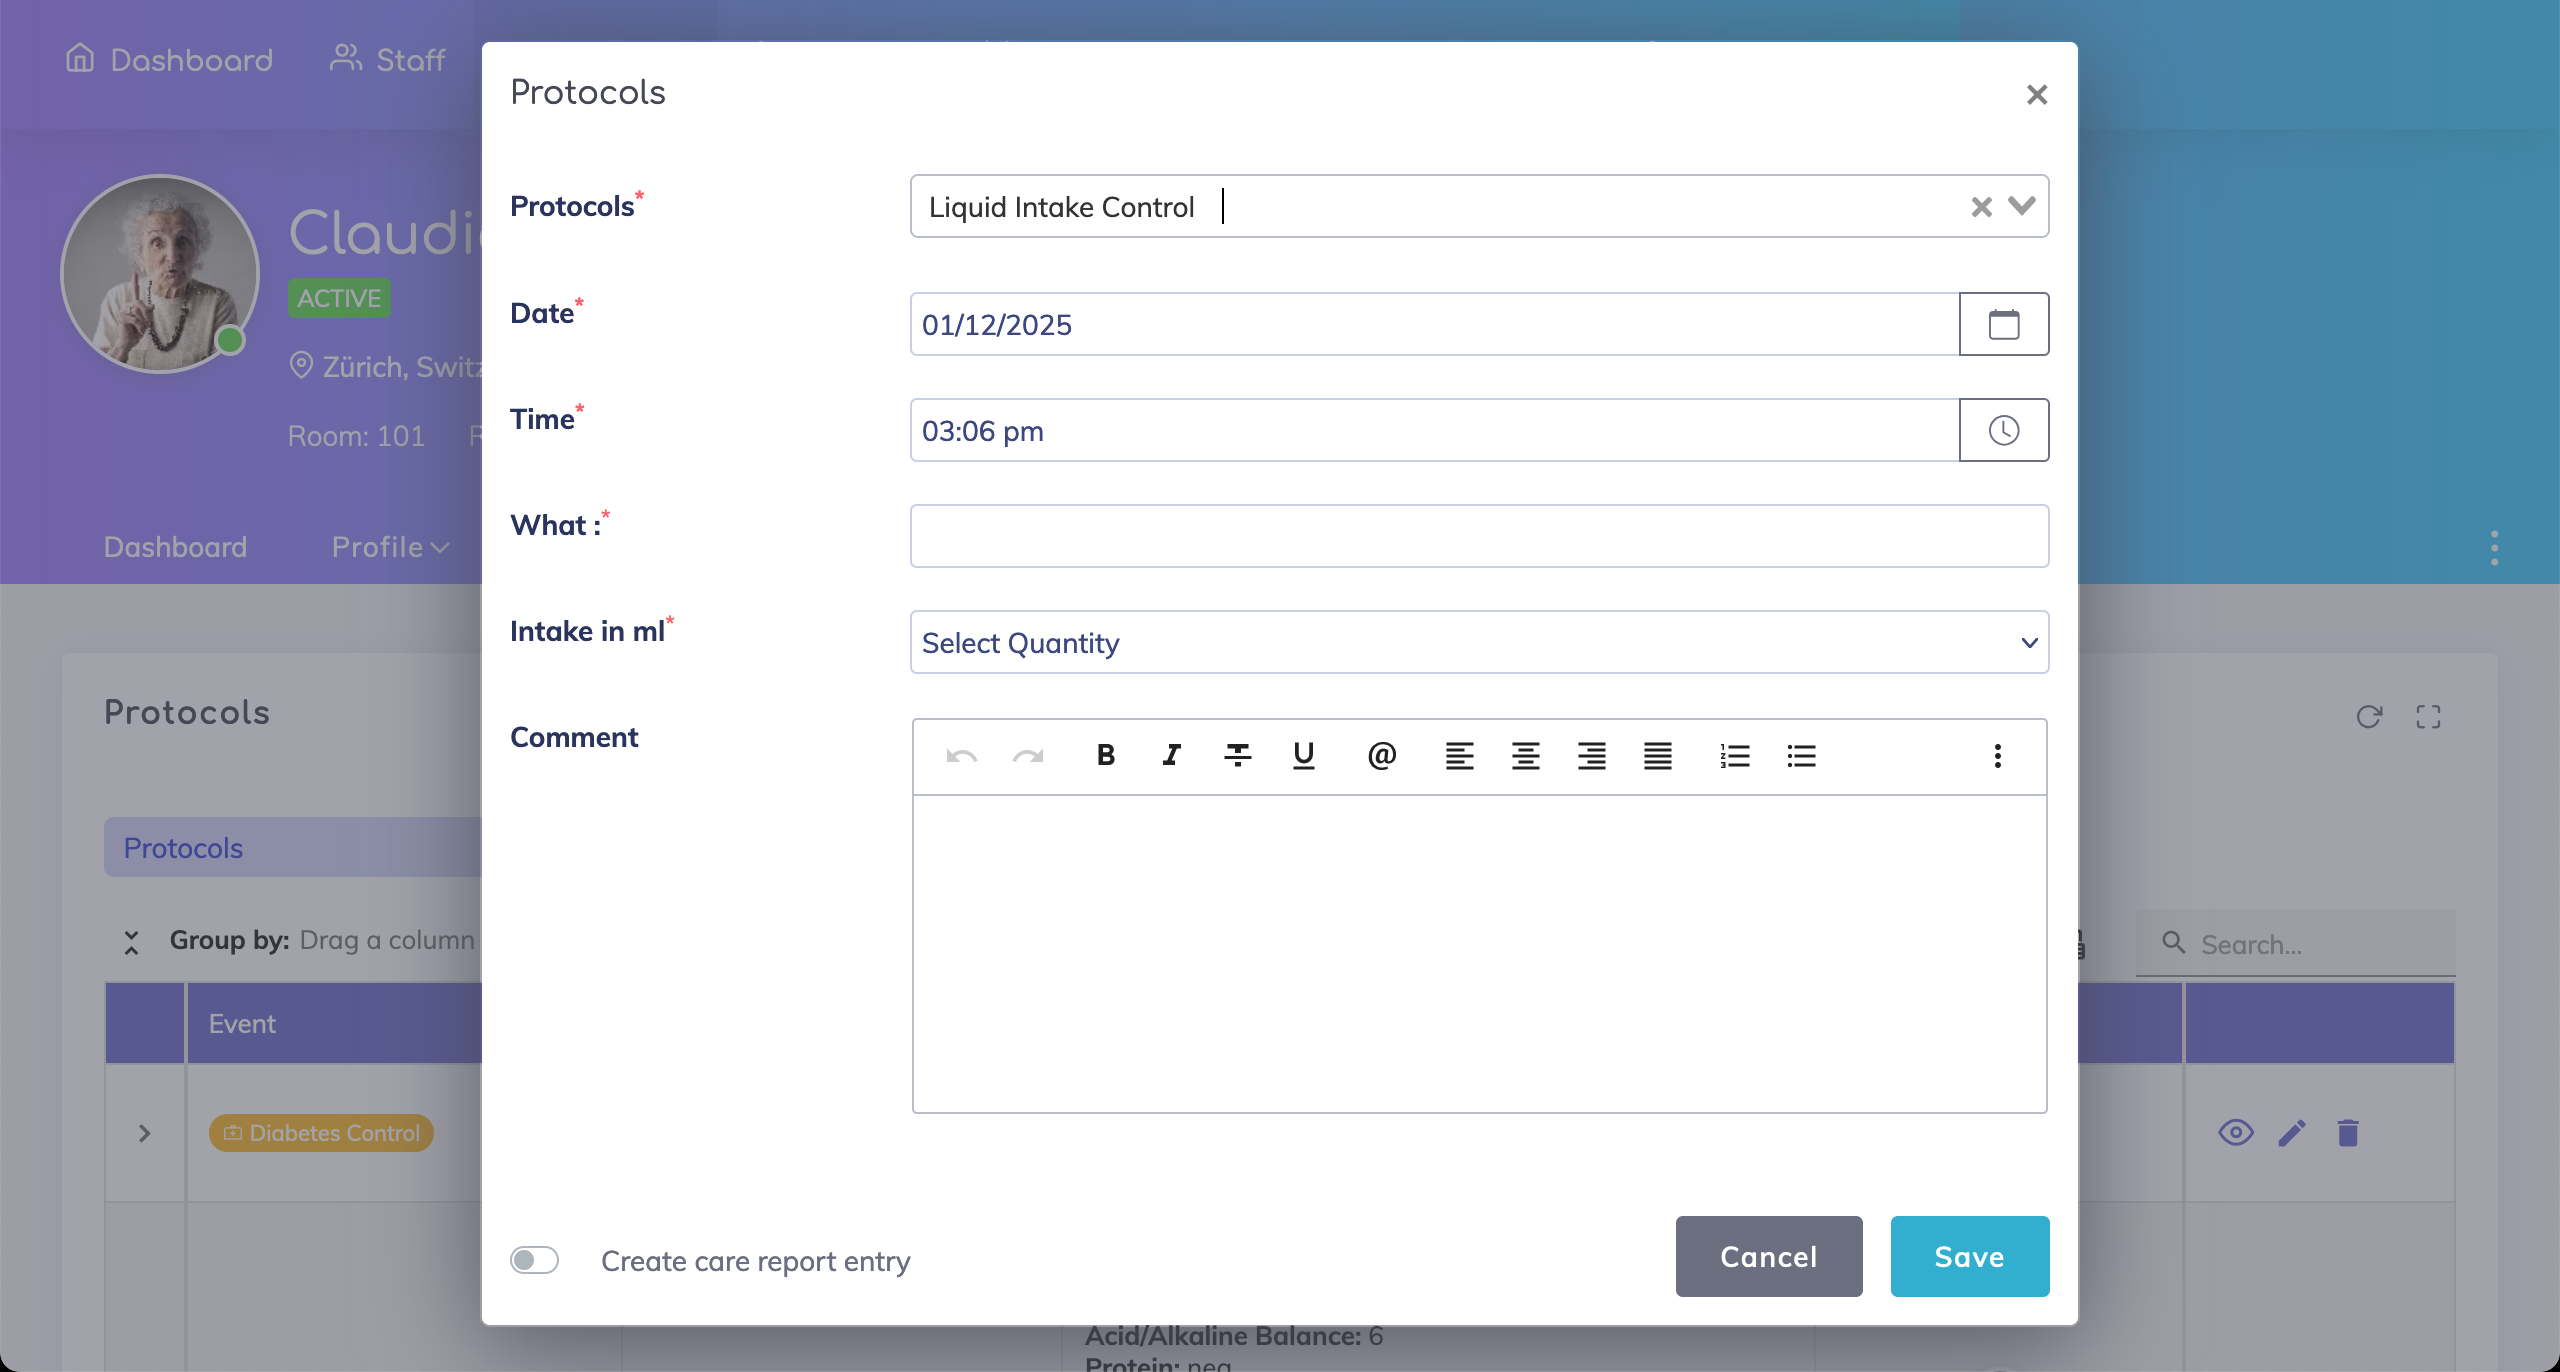Insert a numbered list in comment
2560x1372 pixels.
tap(1735, 756)
